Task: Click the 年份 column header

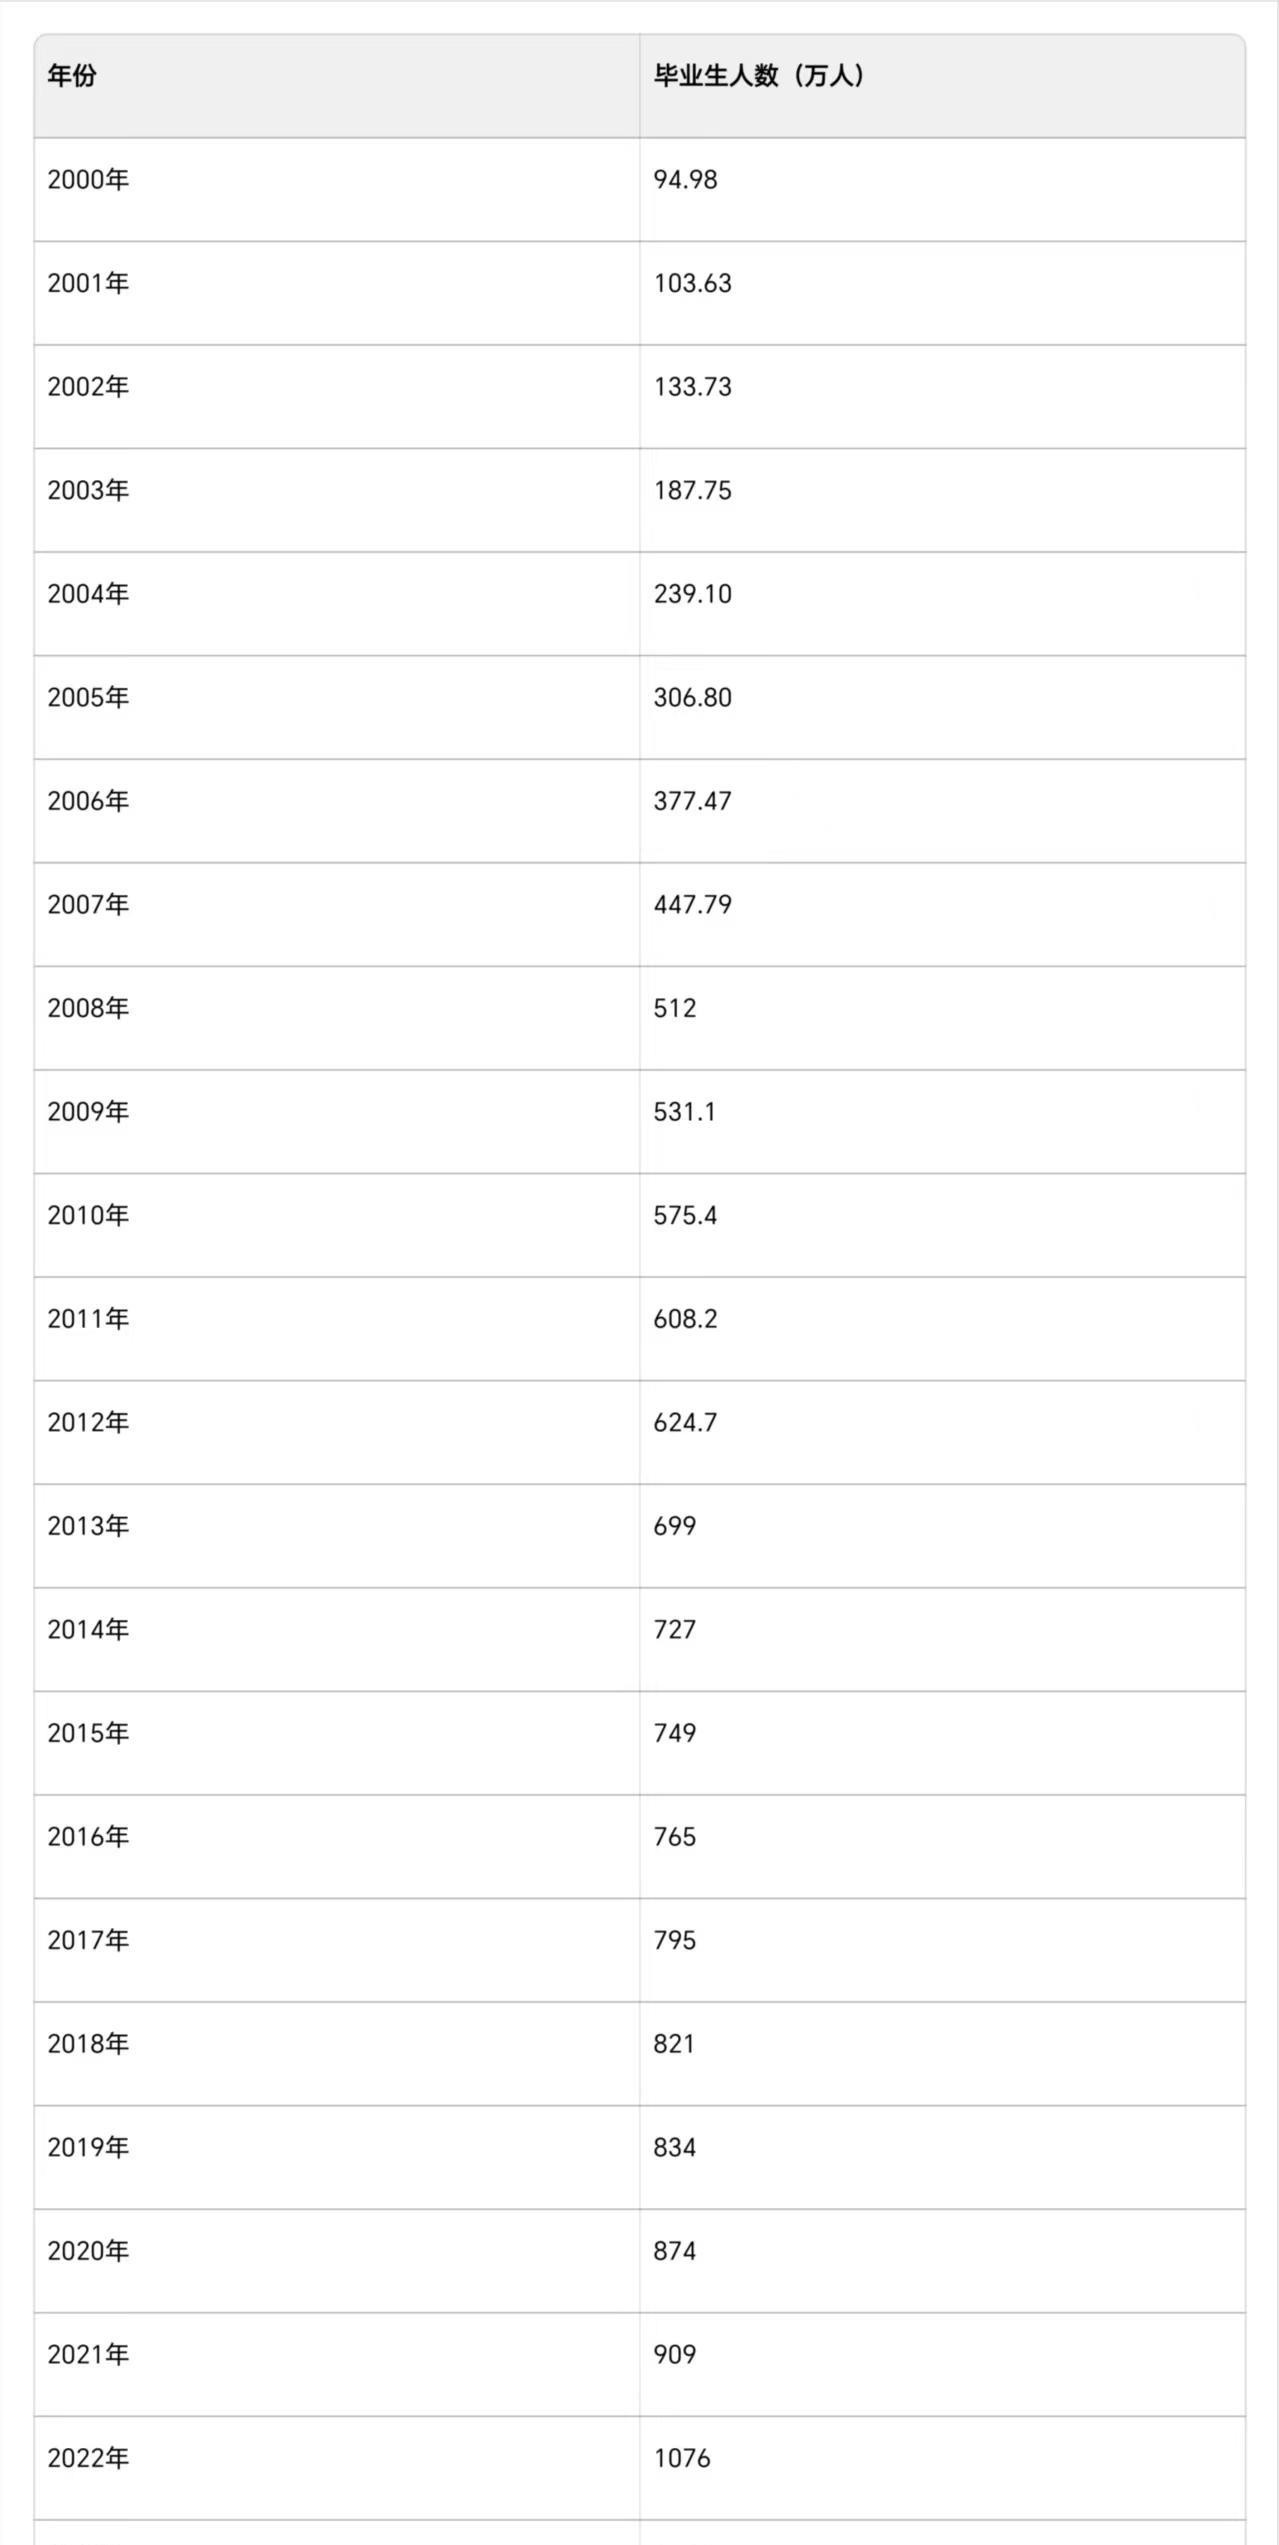Action: [x=72, y=76]
